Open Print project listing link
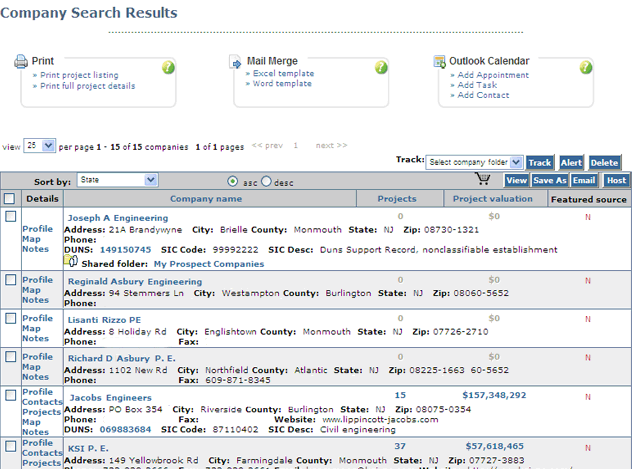The image size is (637, 469). [x=79, y=75]
